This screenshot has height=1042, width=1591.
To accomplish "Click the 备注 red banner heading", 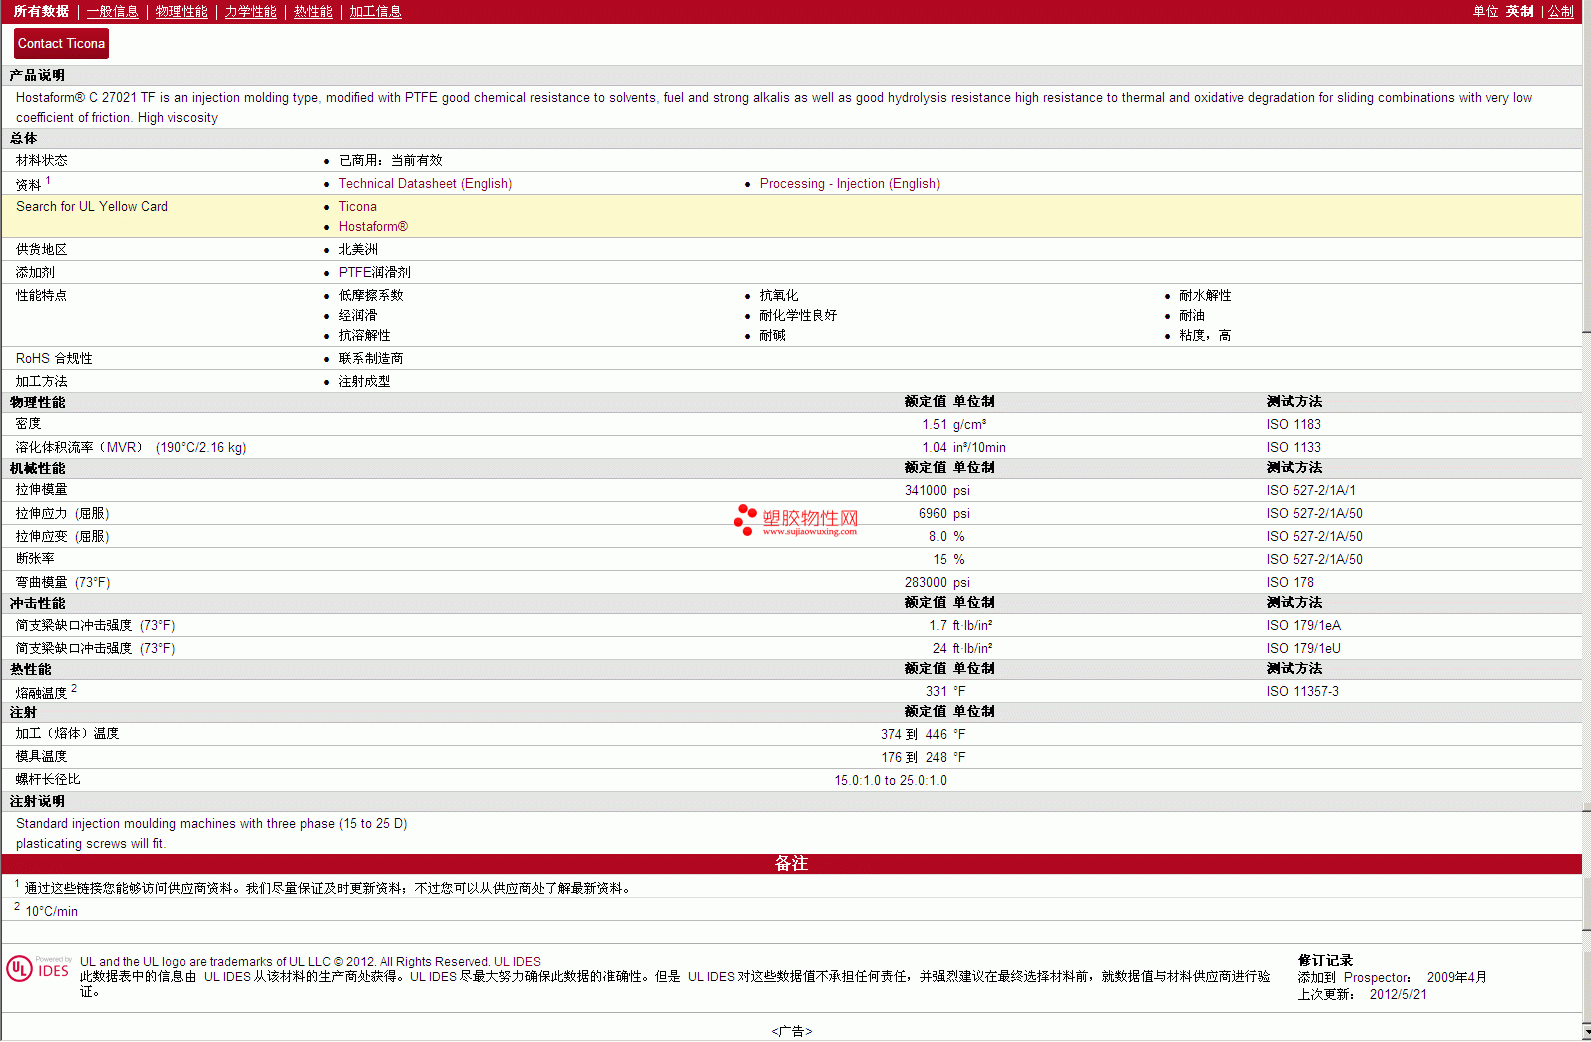I will [x=791, y=864].
